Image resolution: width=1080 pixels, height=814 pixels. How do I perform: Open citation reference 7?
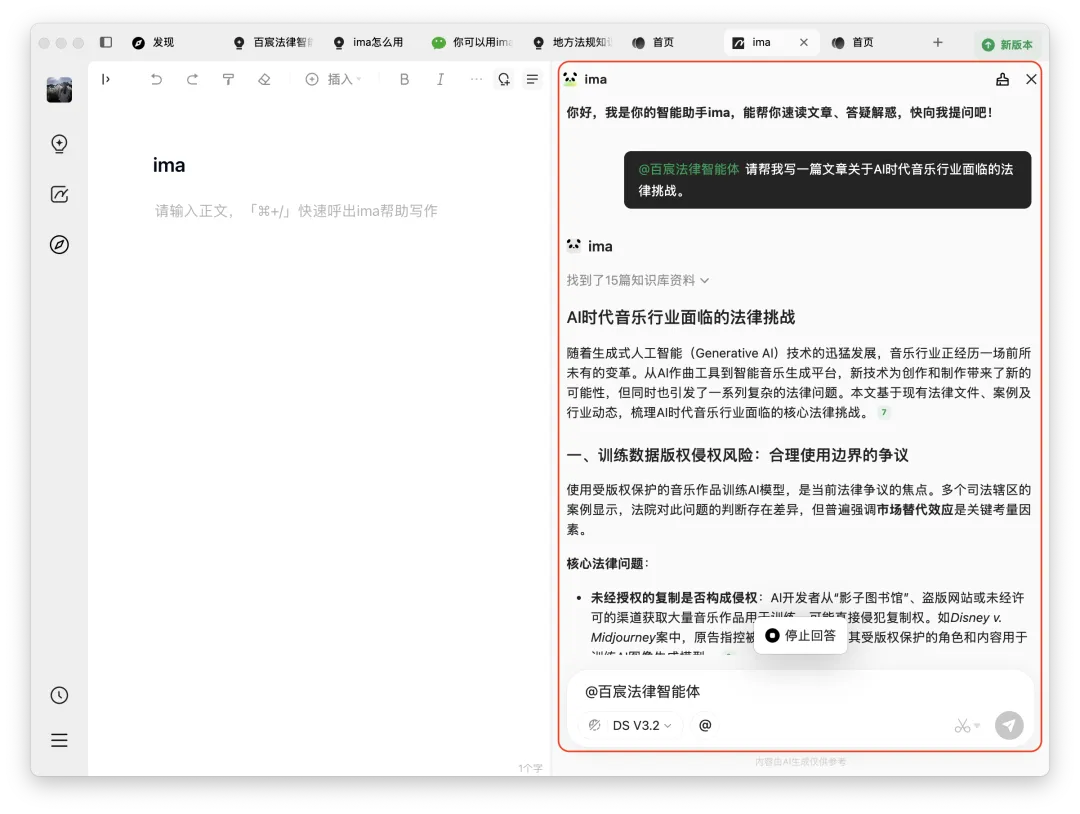[x=884, y=413]
